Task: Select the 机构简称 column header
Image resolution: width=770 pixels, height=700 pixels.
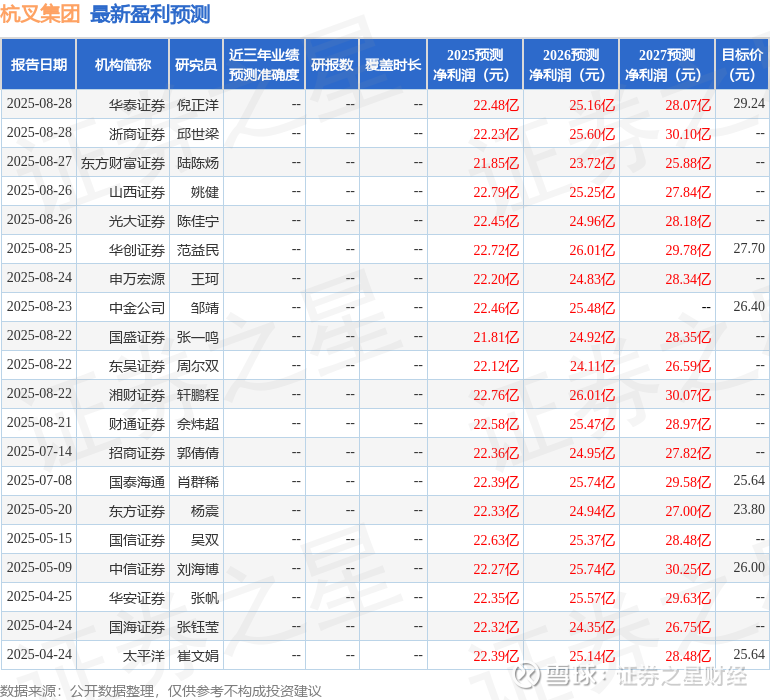Action: [123, 64]
